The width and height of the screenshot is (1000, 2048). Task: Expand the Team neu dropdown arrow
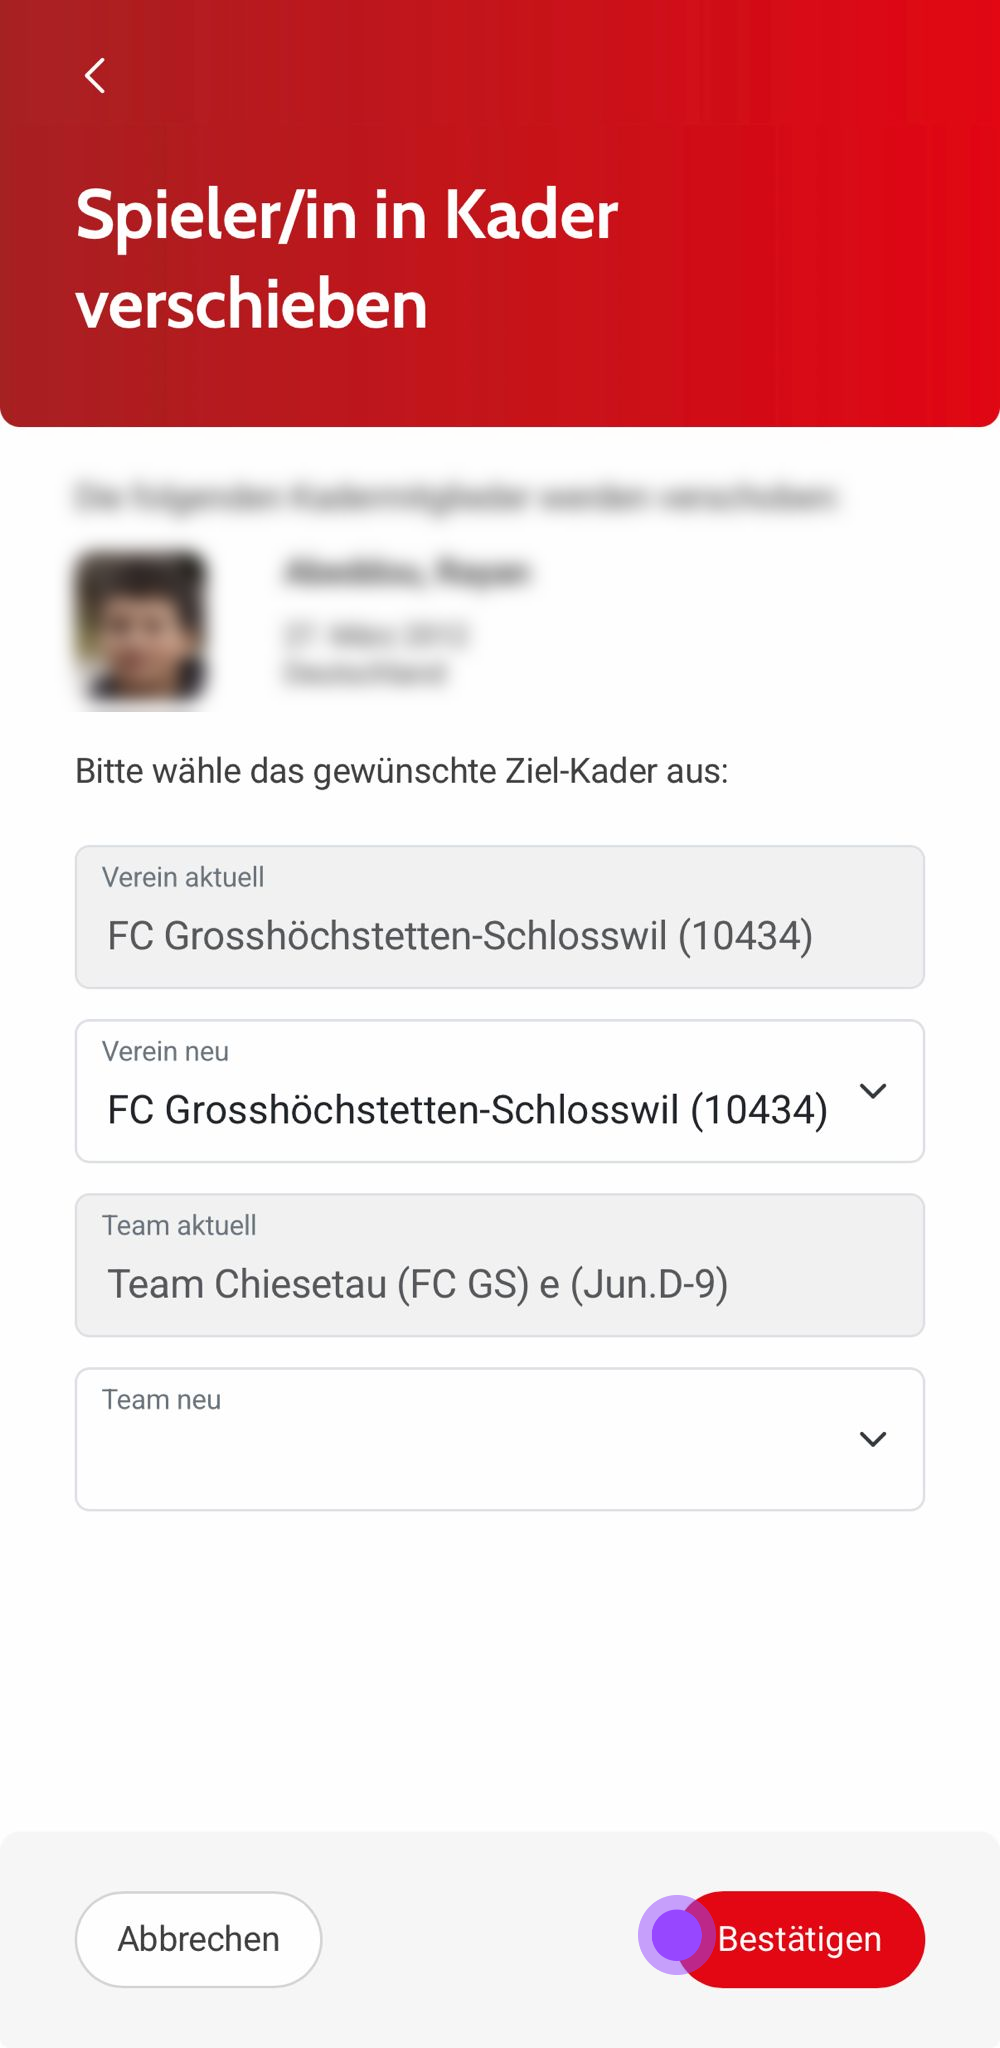[873, 1439]
